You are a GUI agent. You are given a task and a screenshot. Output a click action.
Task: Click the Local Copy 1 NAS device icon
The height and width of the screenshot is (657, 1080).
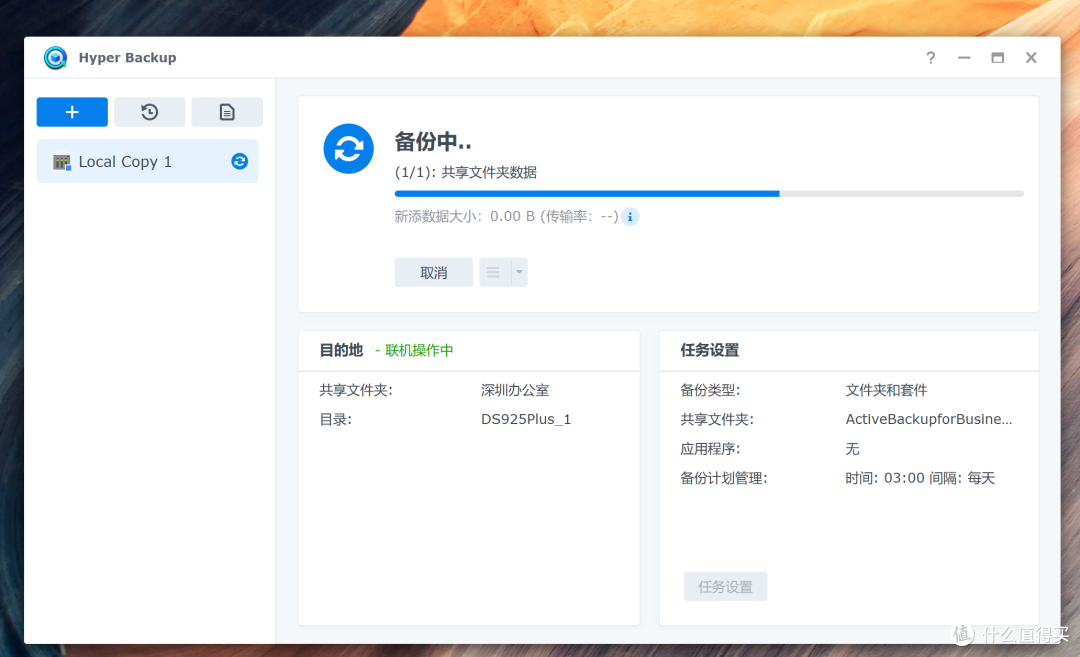[62, 162]
